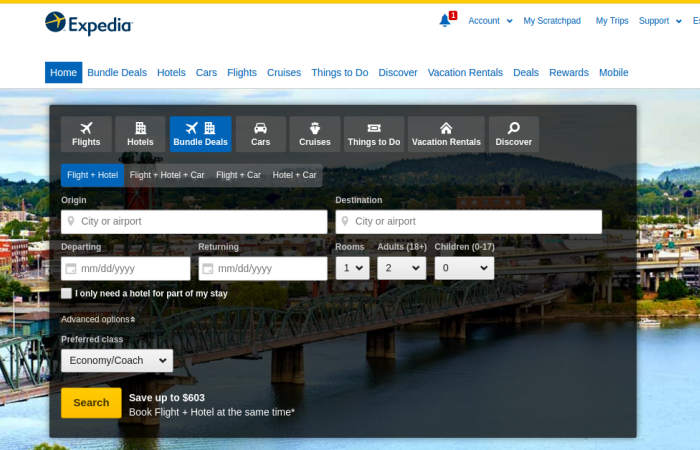Choose the Flight + Hotel + Car option

167,175
